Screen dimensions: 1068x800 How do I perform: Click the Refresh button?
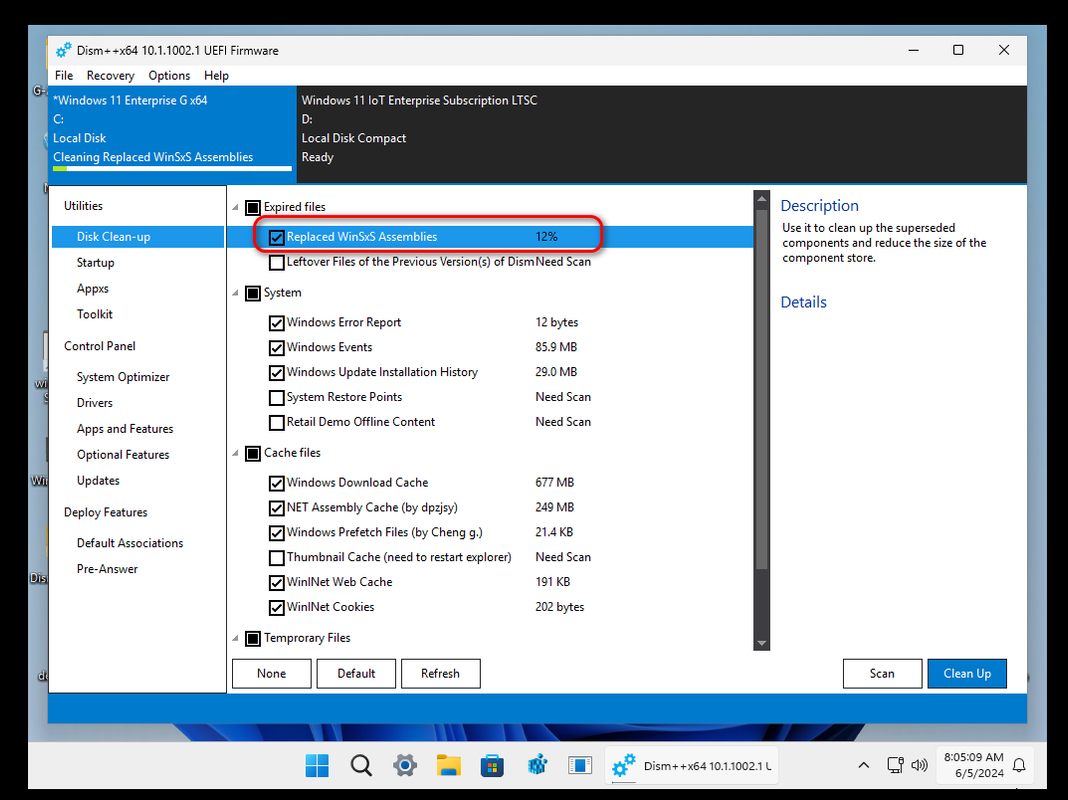pos(440,673)
